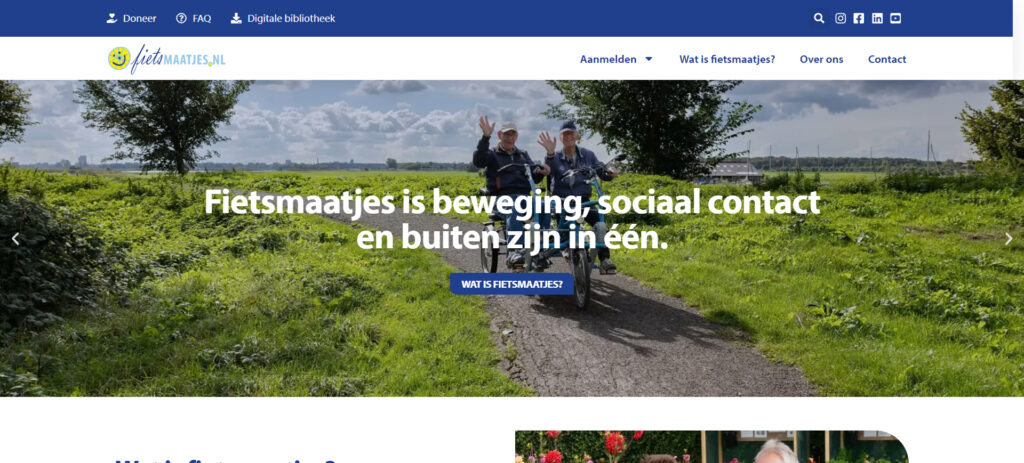Viewport: 1024px width, 463px height.
Task: Open the Facebook page icon
Action: (x=858, y=18)
